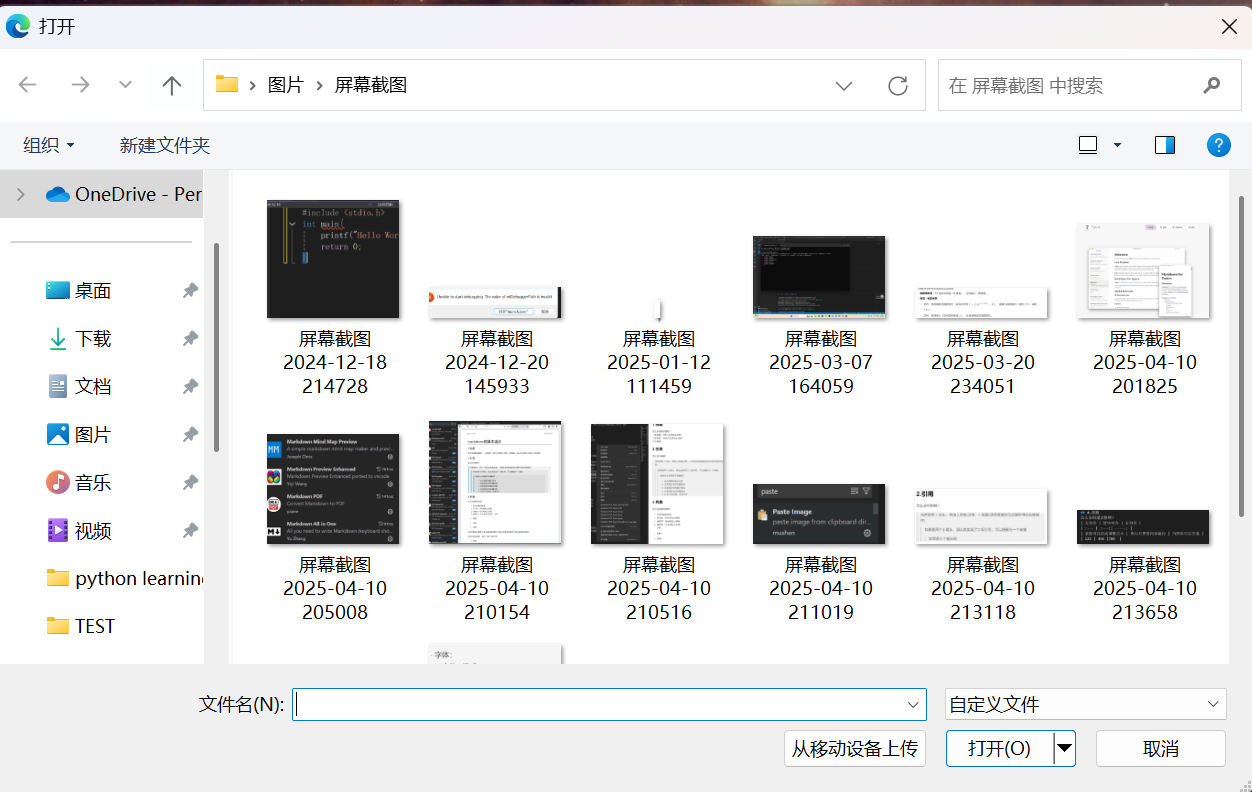Open the 组织 dropdown
This screenshot has height=792, width=1252.
point(48,144)
